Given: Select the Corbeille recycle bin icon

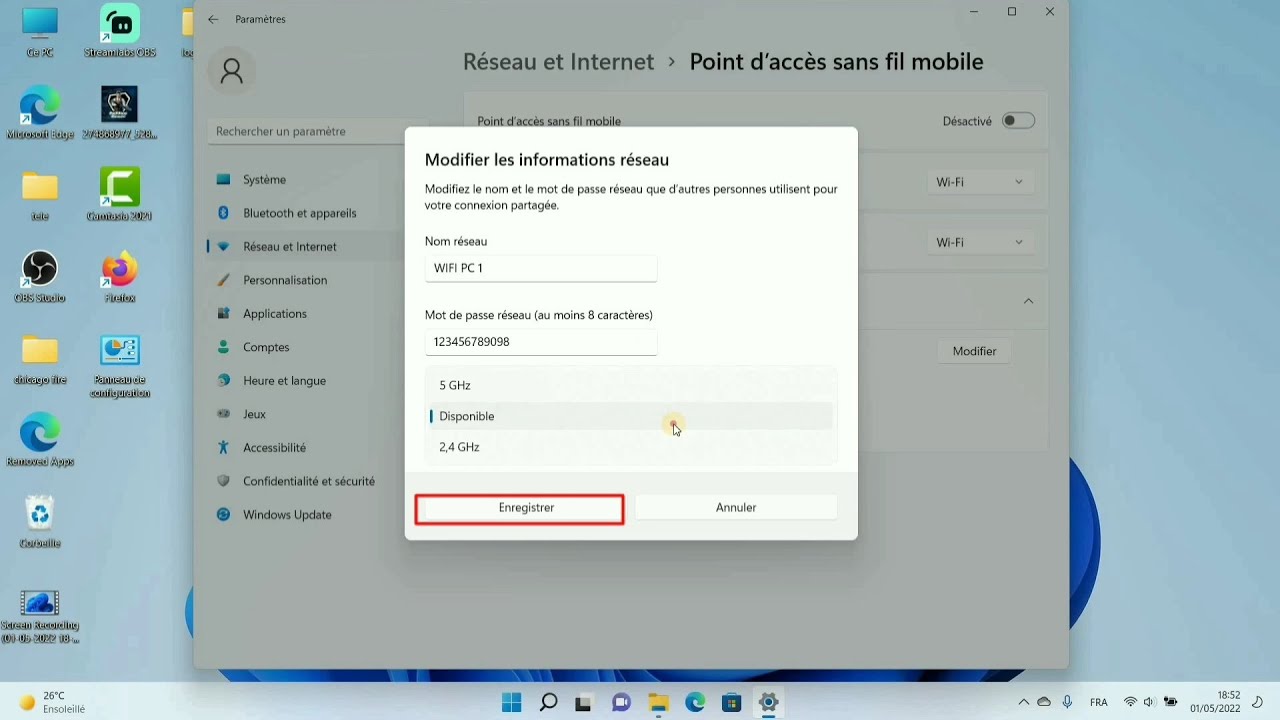Looking at the screenshot, I should [x=40, y=522].
